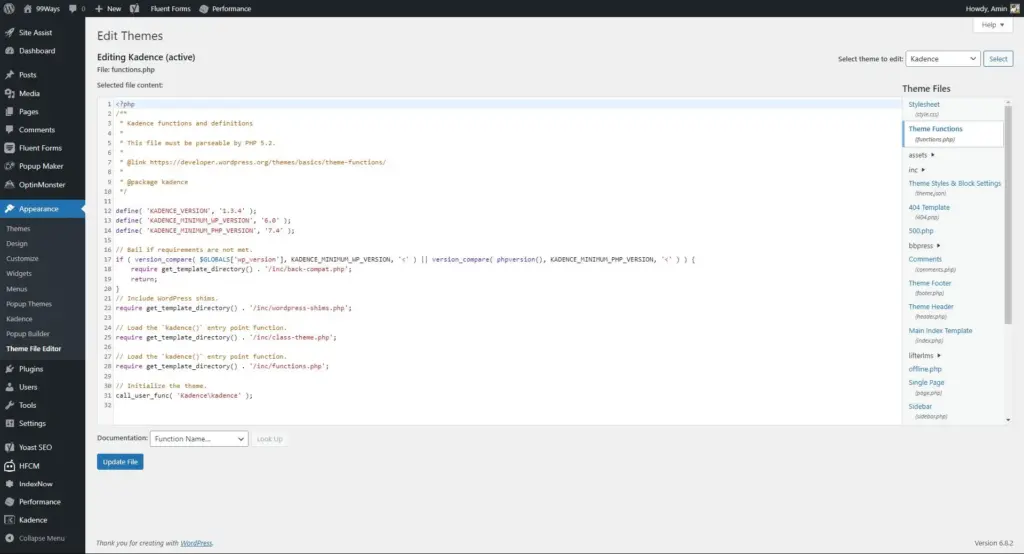This screenshot has width=1024, height=554.
Task: Open the WordPress logo menu
Action: [x=9, y=8]
